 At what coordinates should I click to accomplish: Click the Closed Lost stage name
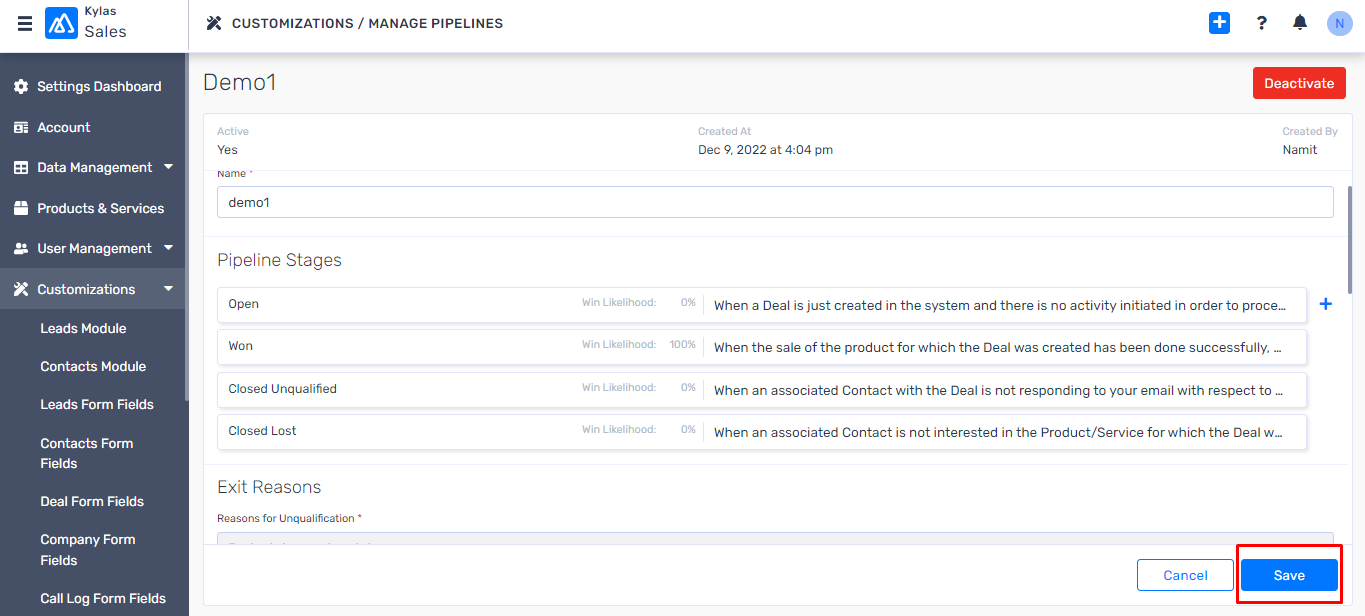(x=262, y=431)
